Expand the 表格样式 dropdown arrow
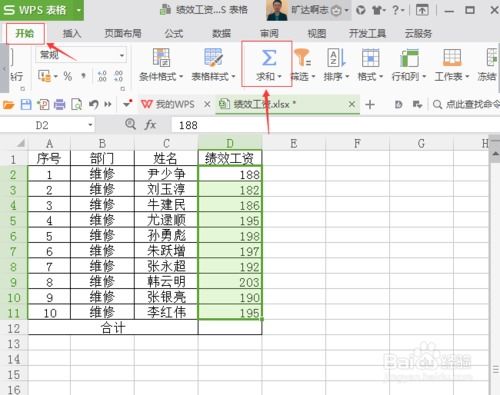Screen dimensions: 500x395 point(233,77)
